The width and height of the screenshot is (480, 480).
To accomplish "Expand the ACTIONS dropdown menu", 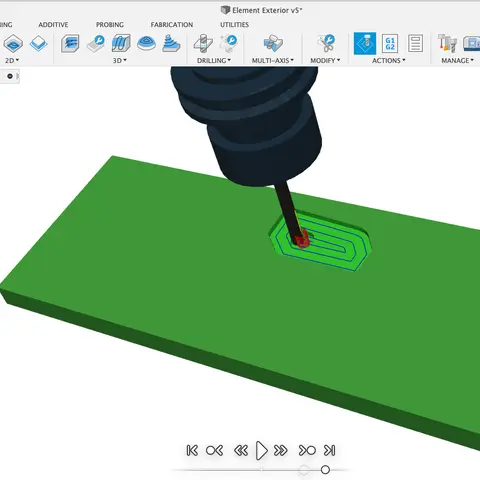I will pos(389,60).
